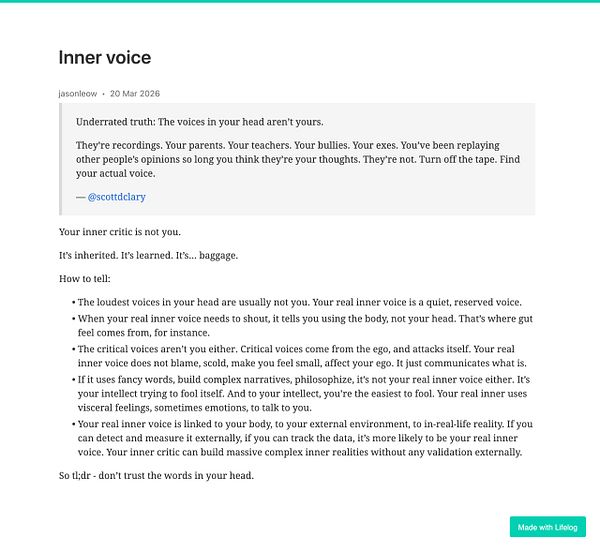Click the quote line starting "Underrated truth"

(199, 122)
